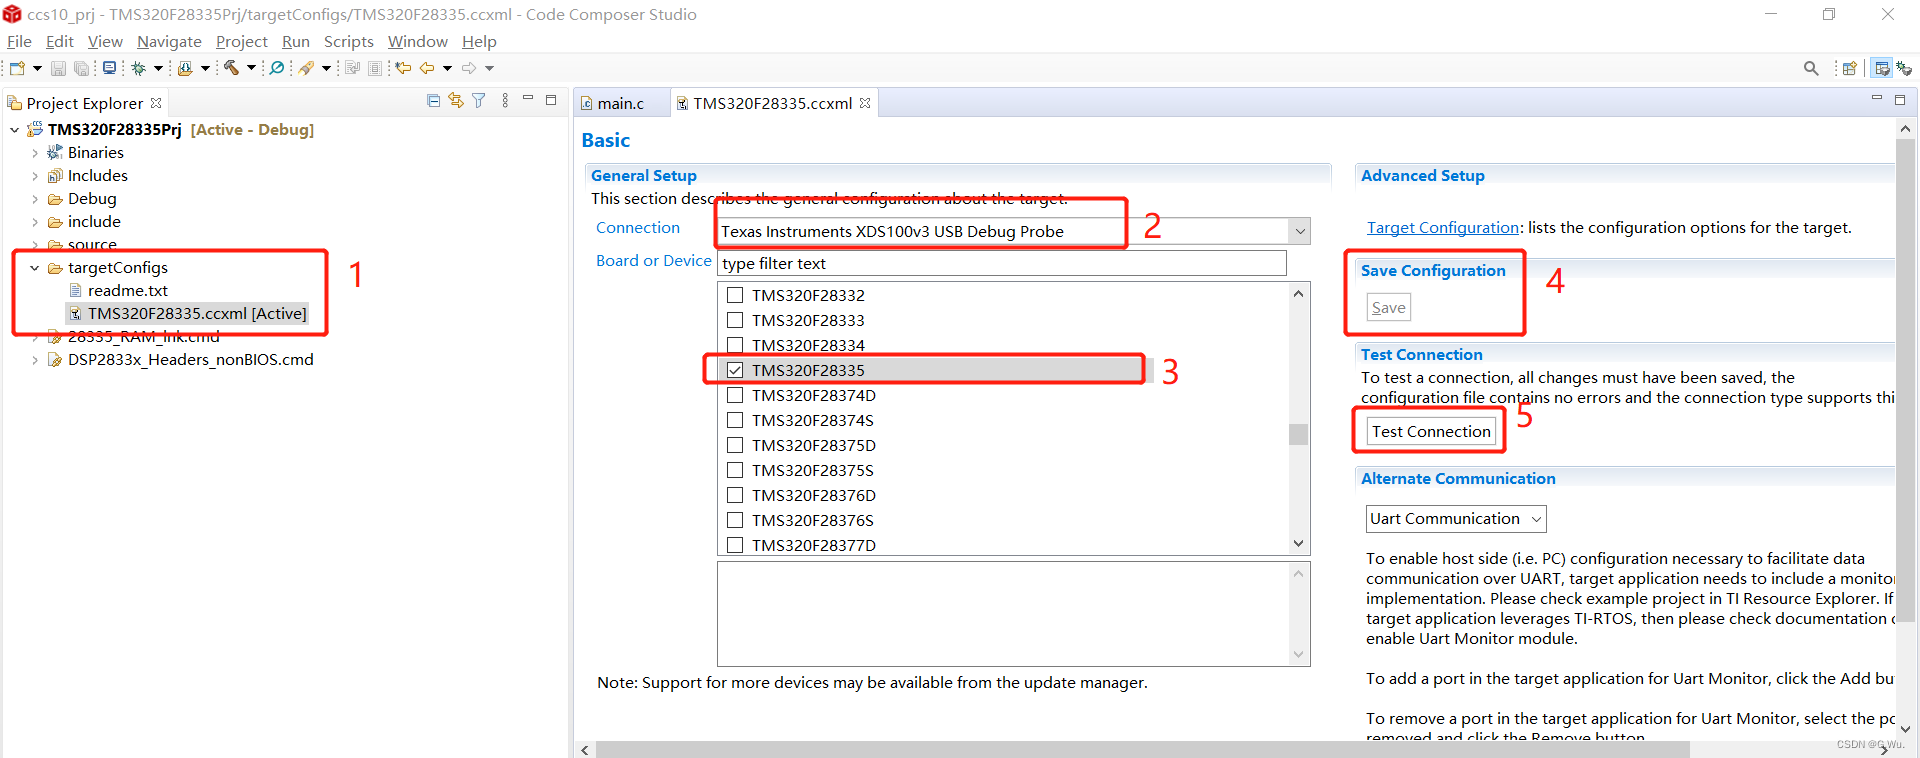Click the editor vertical scrollbar thumb

(x=1906, y=380)
